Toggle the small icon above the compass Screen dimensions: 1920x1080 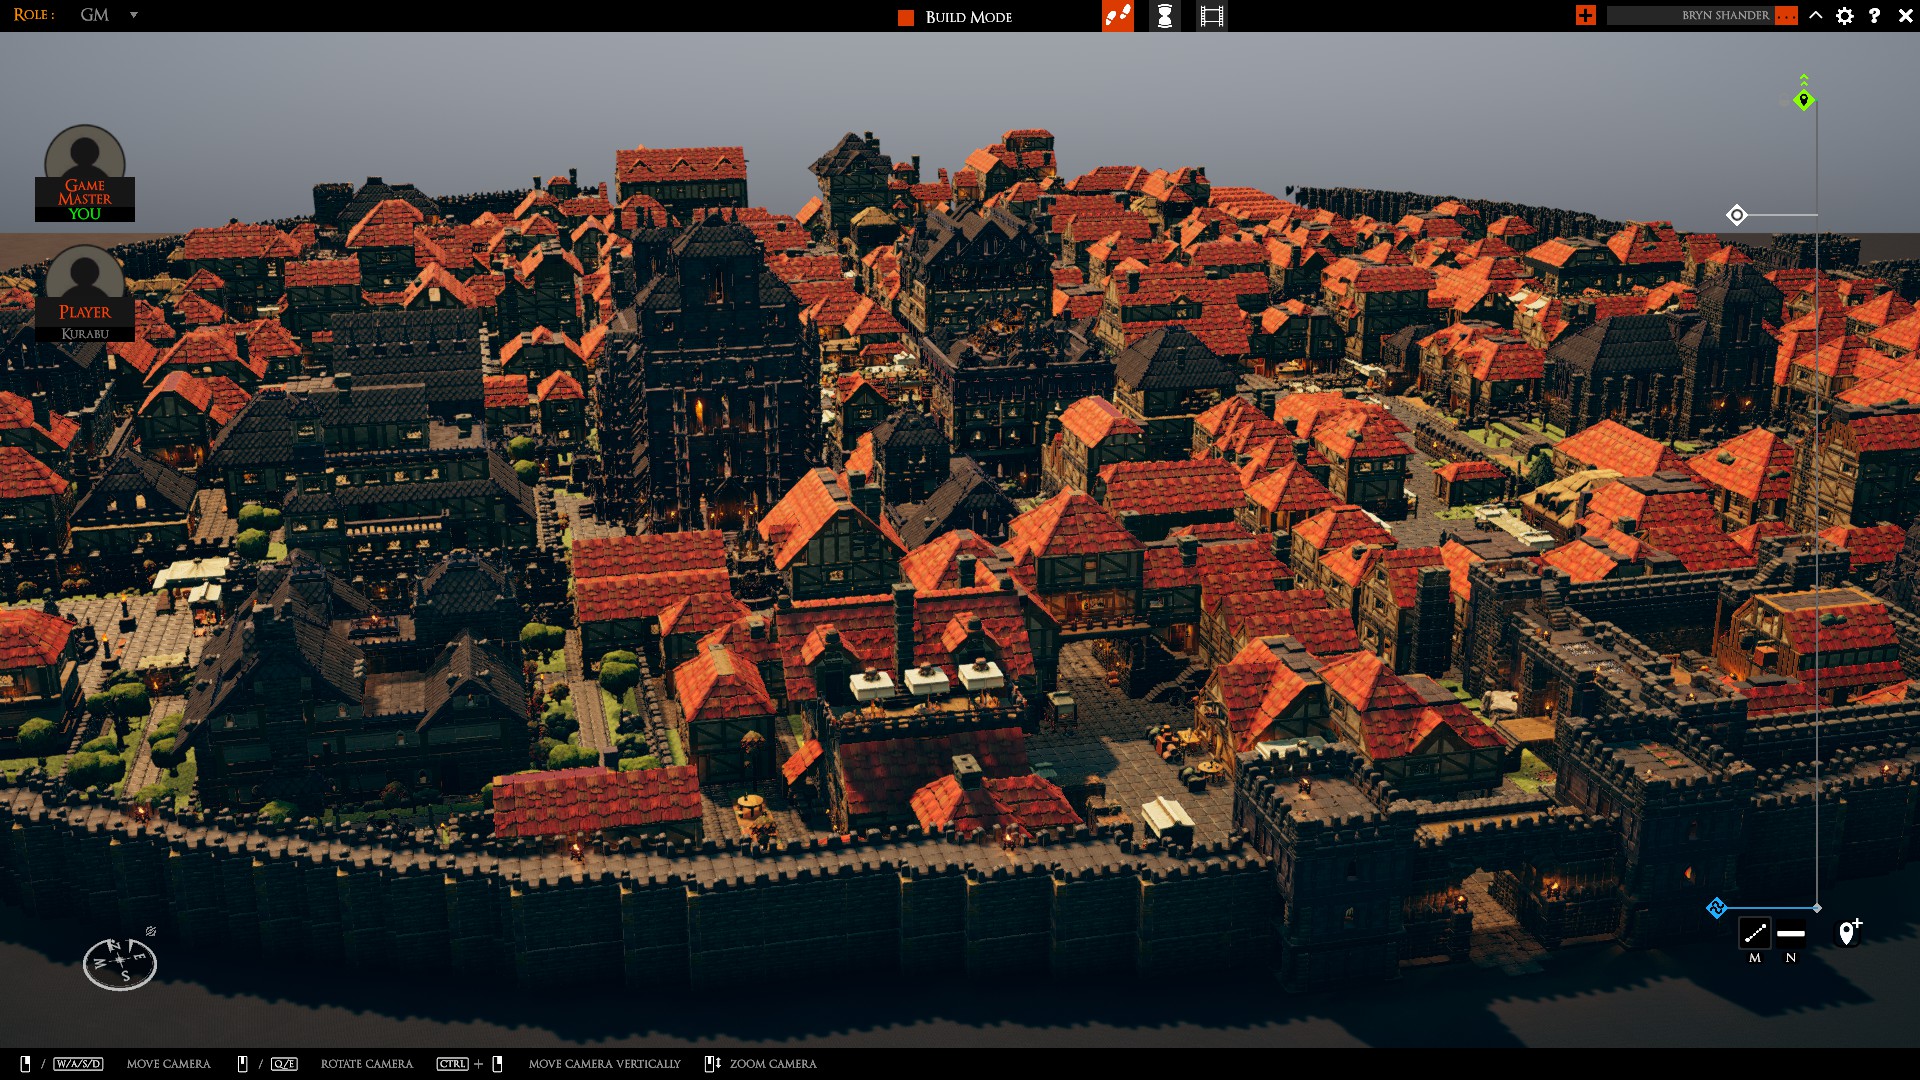tap(151, 931)
